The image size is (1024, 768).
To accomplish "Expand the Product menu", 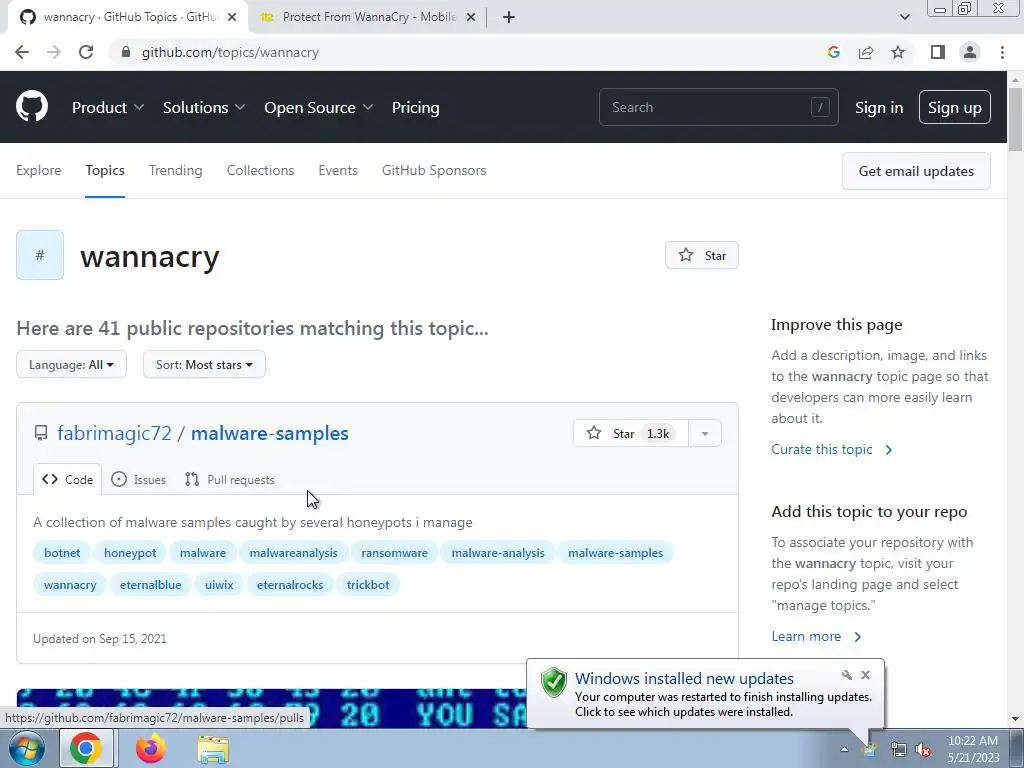I will click(108, 107).
